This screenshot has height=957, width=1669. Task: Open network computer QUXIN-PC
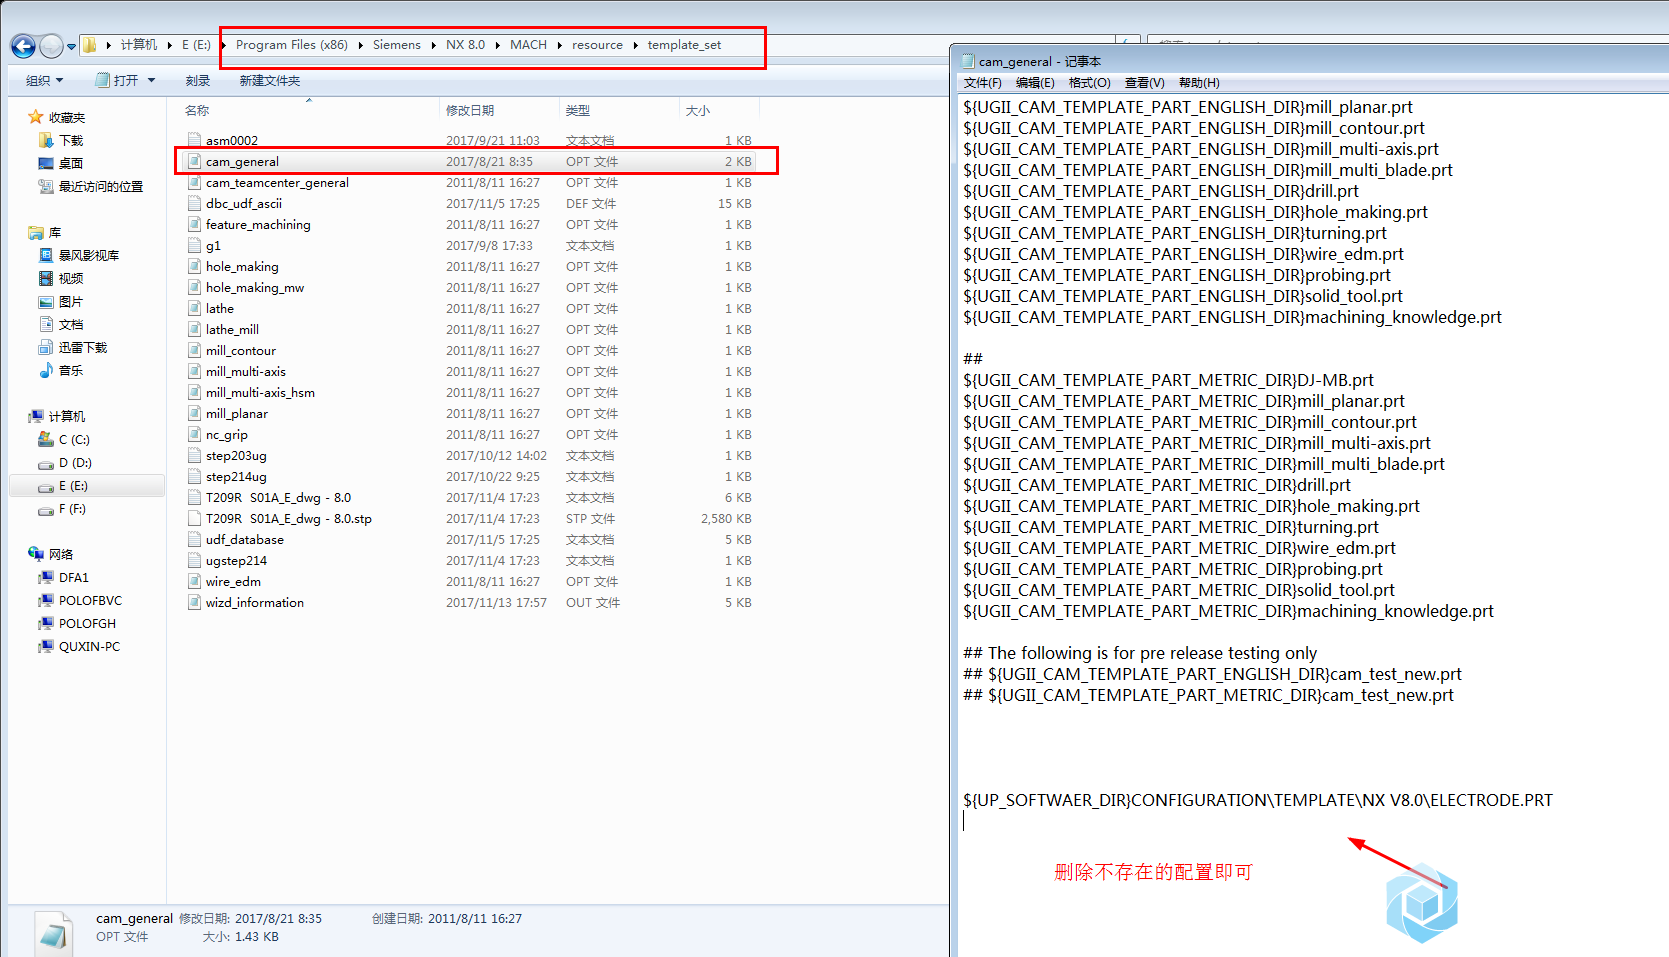point(89,646)
